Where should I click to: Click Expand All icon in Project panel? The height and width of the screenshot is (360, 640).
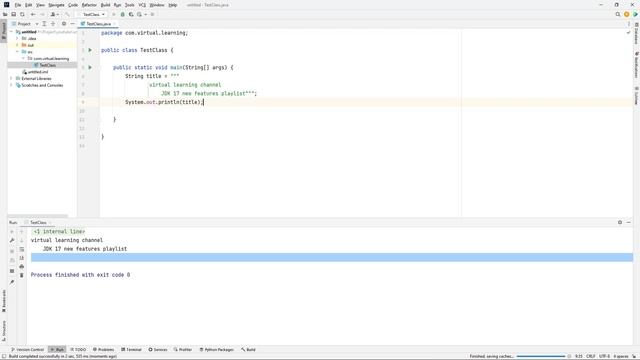pos(44,24)
